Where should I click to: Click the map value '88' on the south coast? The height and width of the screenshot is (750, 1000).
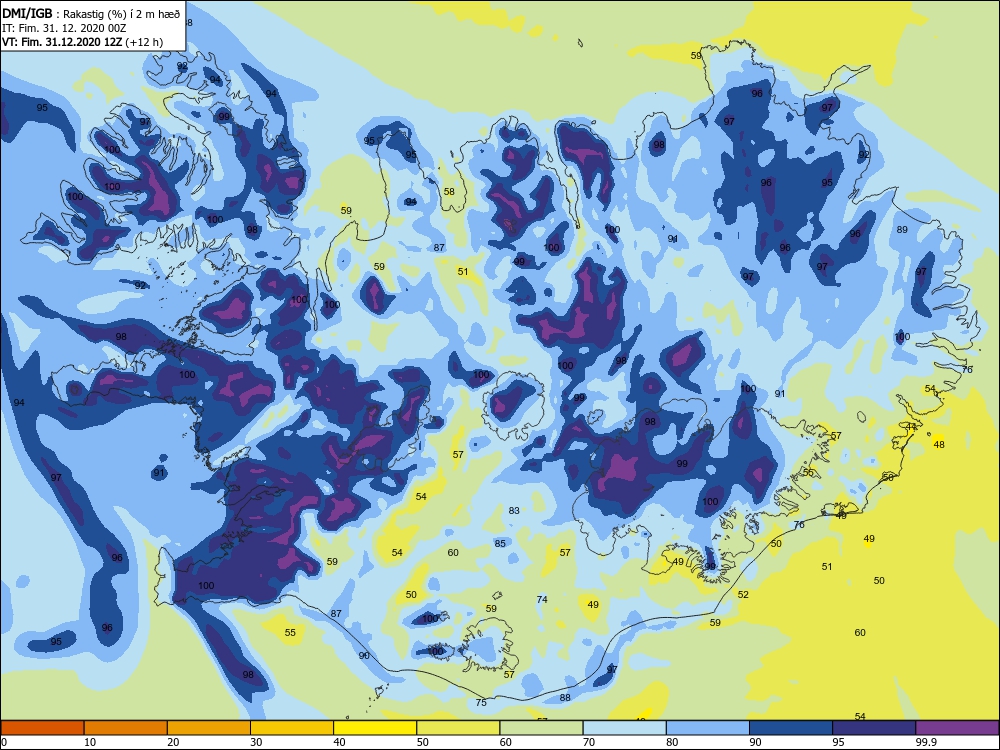565,698
